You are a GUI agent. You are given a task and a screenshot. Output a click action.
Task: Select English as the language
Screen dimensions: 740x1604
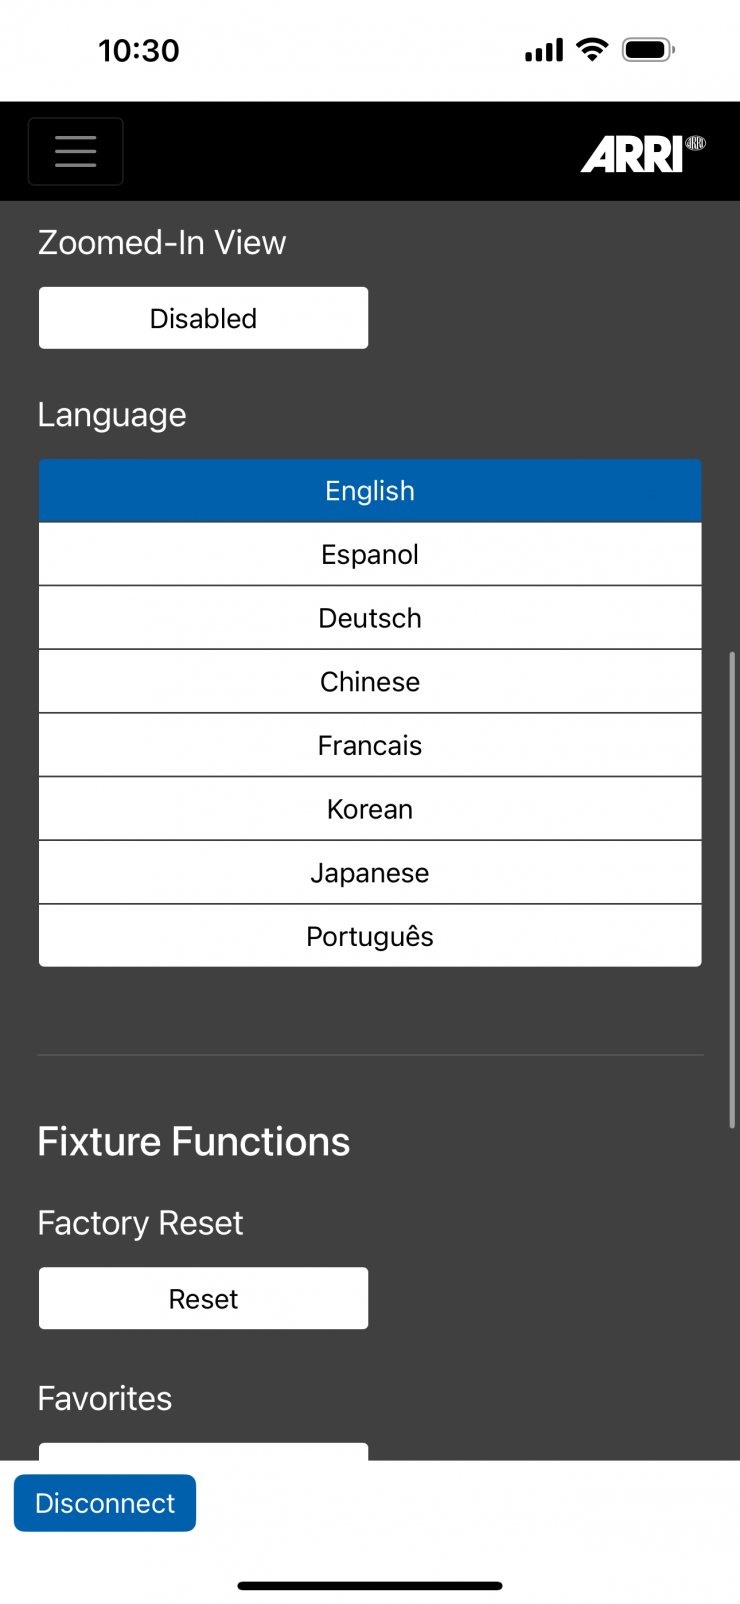[370, 491]
